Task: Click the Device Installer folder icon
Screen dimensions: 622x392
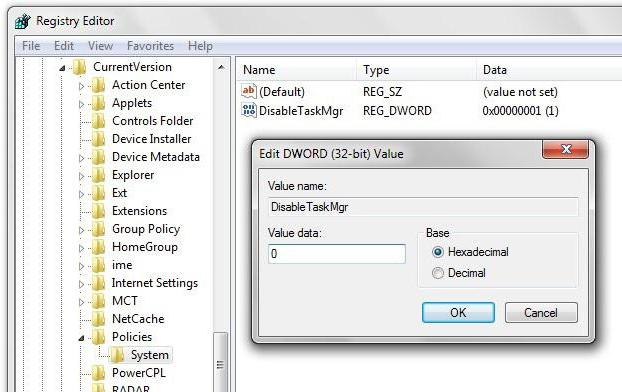Action: click(98, 139)
